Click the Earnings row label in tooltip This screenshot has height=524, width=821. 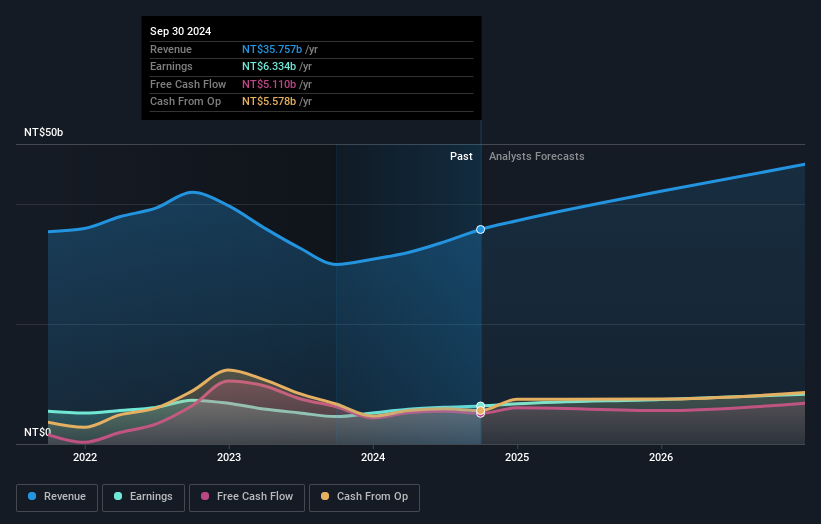[x=171, y=66]
